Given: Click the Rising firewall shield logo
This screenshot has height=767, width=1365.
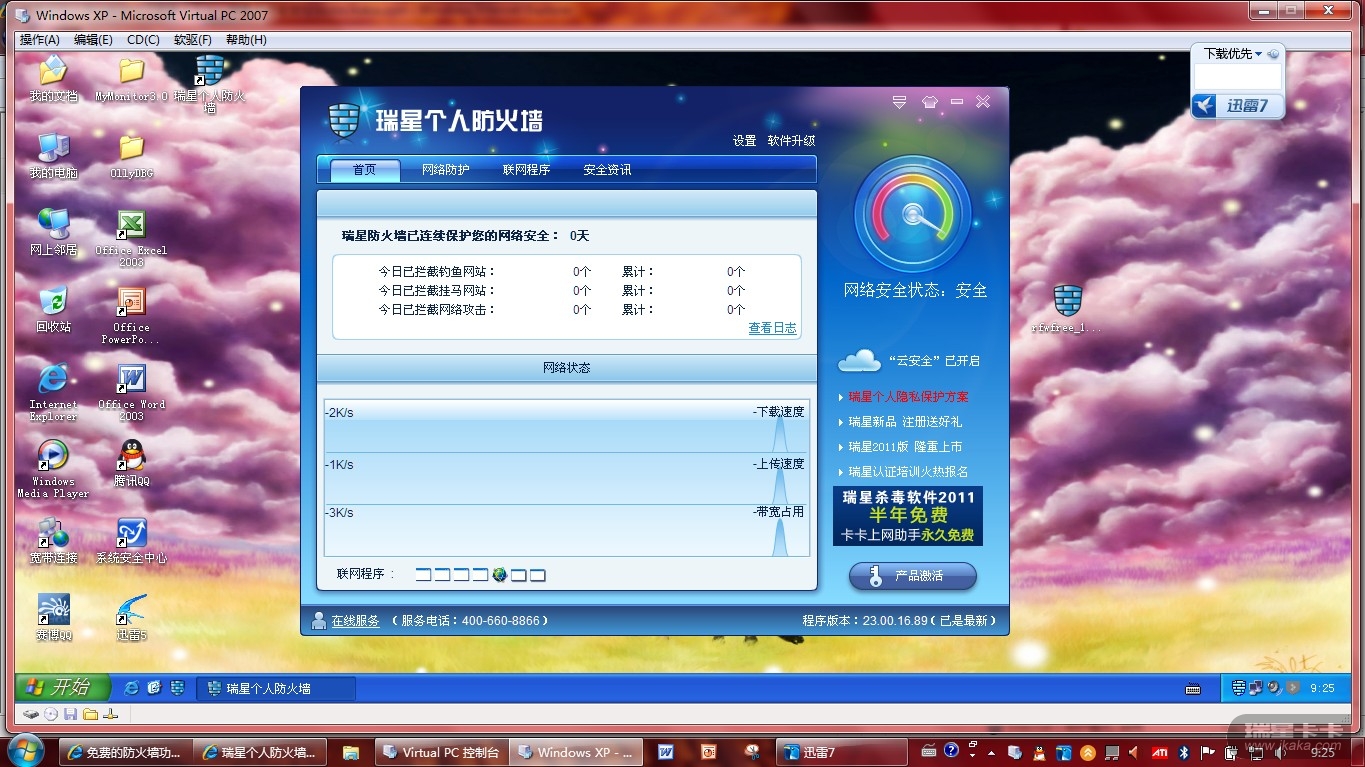Looking at the screenshot, I should pyautogui.click(x=343, y=121).
